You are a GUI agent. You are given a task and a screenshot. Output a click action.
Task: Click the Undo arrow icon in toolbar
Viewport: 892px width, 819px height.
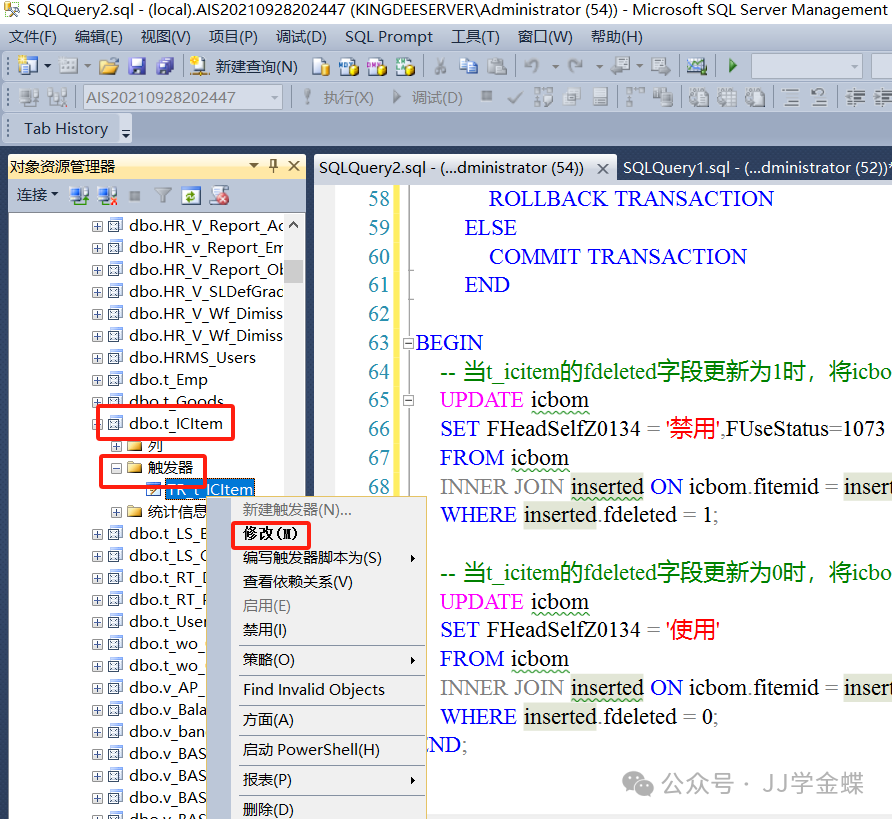pos(531,67)
